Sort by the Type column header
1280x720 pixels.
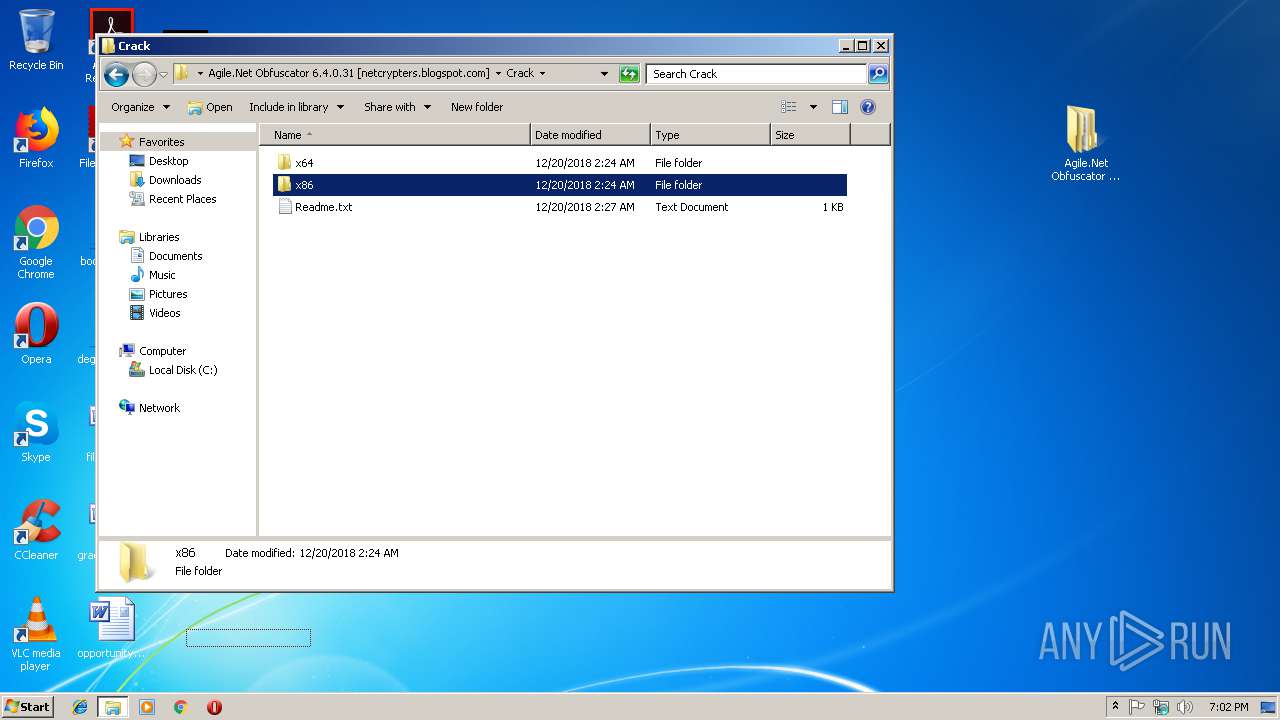[x=710, y=135]
